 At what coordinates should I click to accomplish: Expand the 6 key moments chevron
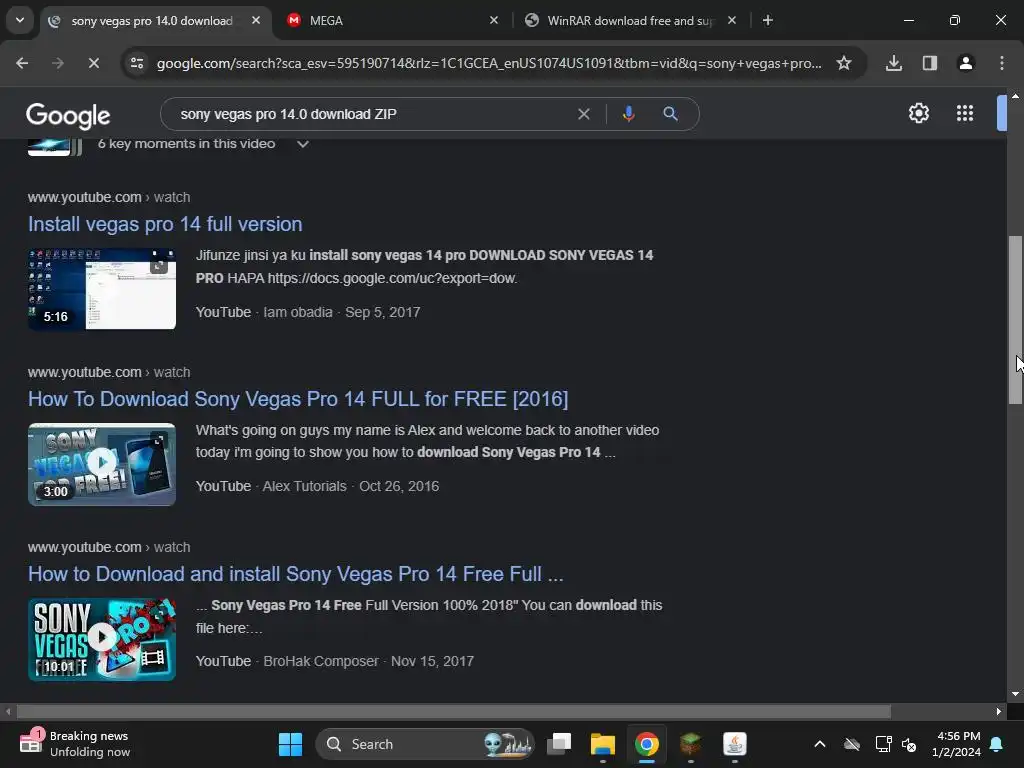(x=302, y=144)
